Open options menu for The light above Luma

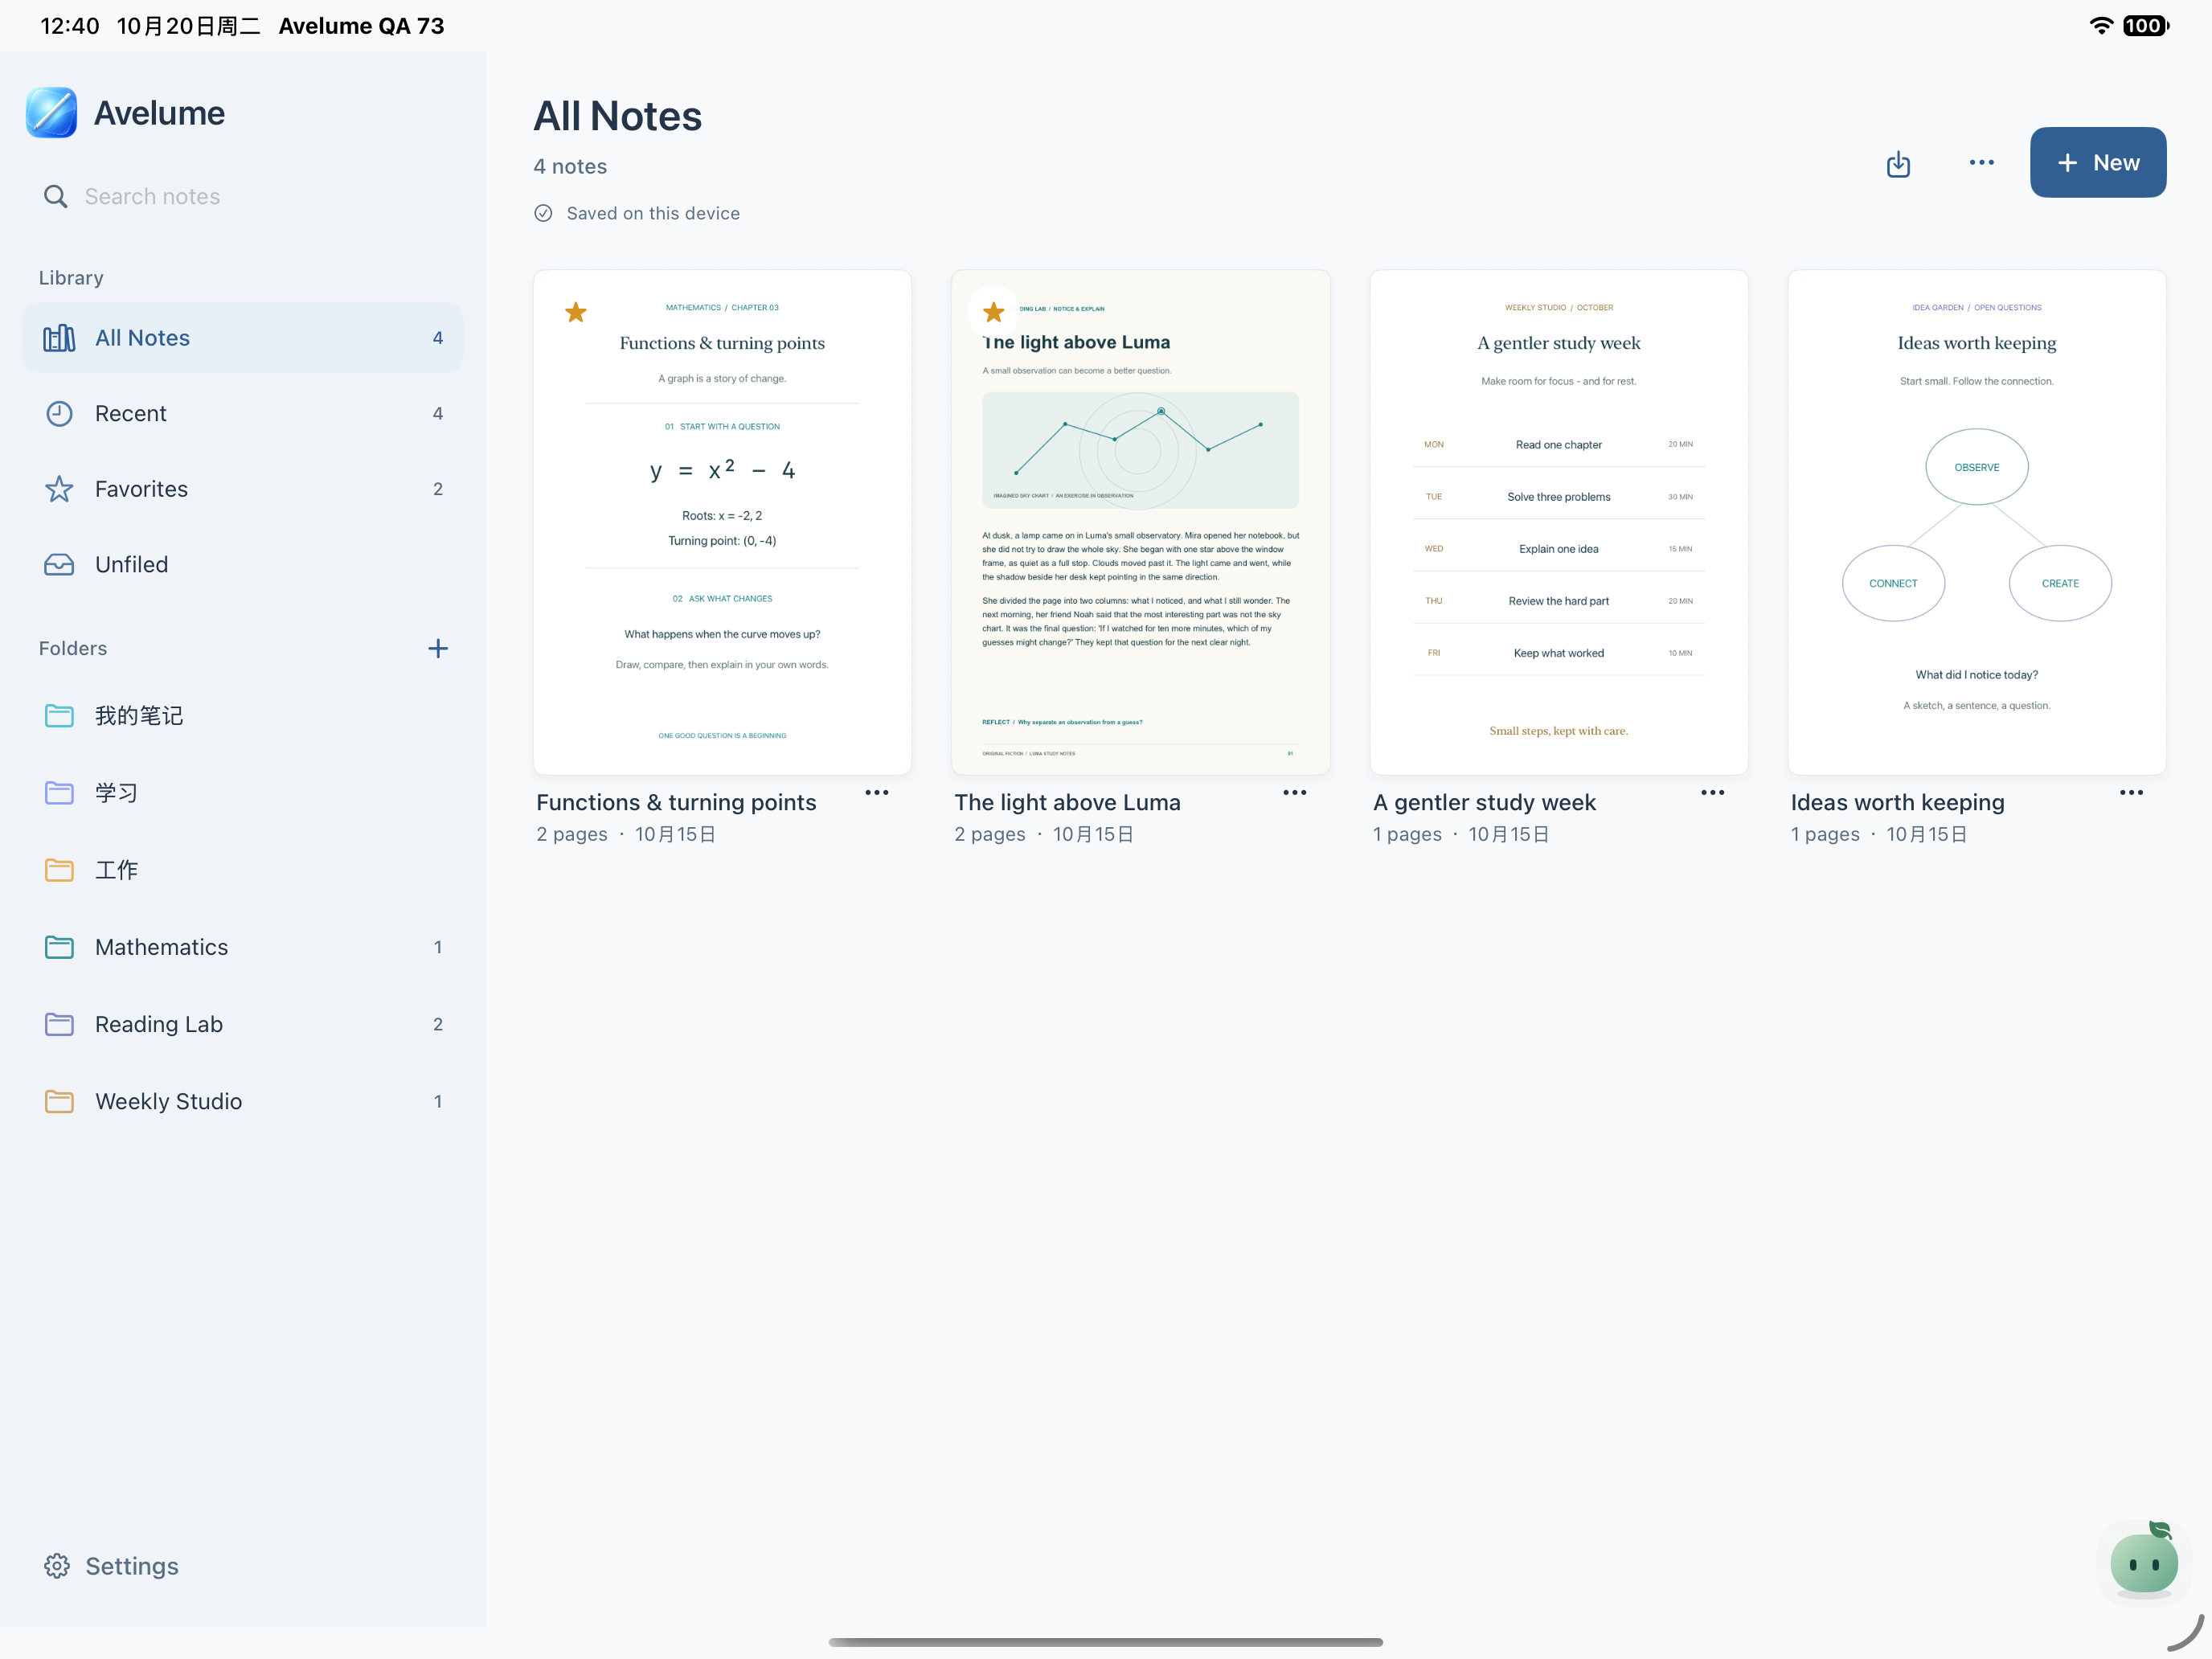(1295, 793)
